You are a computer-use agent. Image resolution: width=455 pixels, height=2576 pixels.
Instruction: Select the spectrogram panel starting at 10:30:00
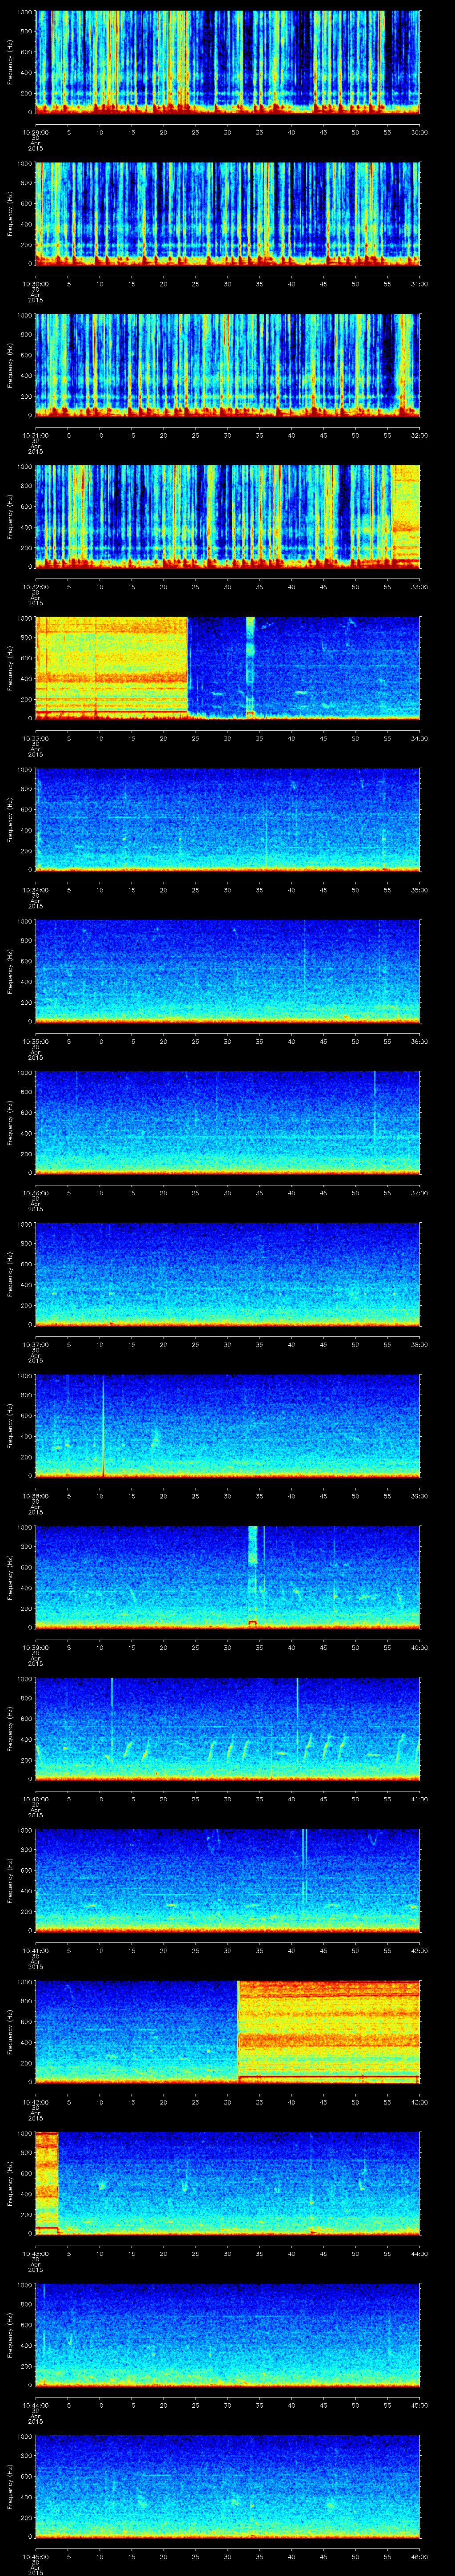pos(228,213)
